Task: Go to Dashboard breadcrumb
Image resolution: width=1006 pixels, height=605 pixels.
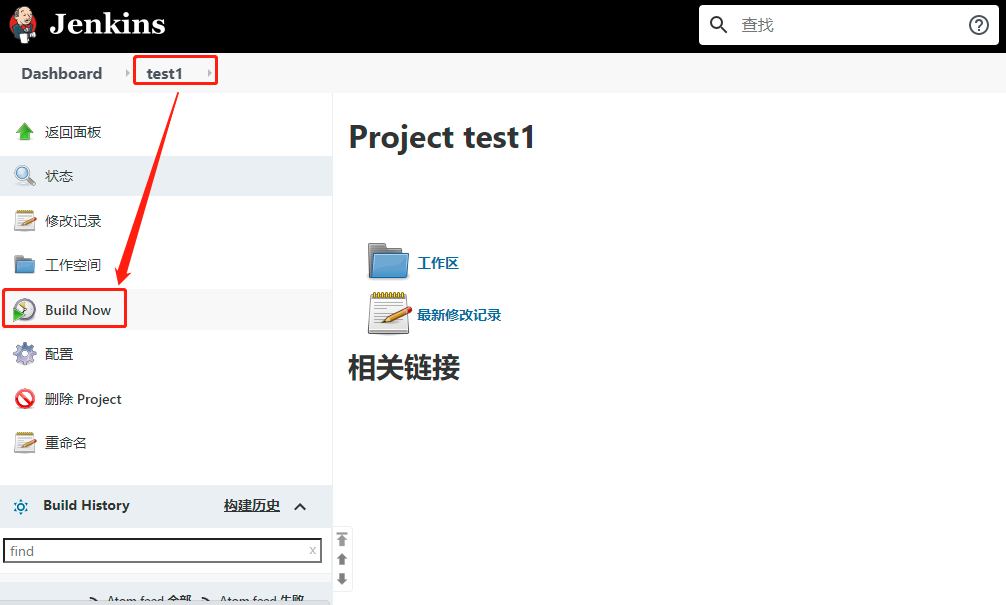Action: coord(62,74)
